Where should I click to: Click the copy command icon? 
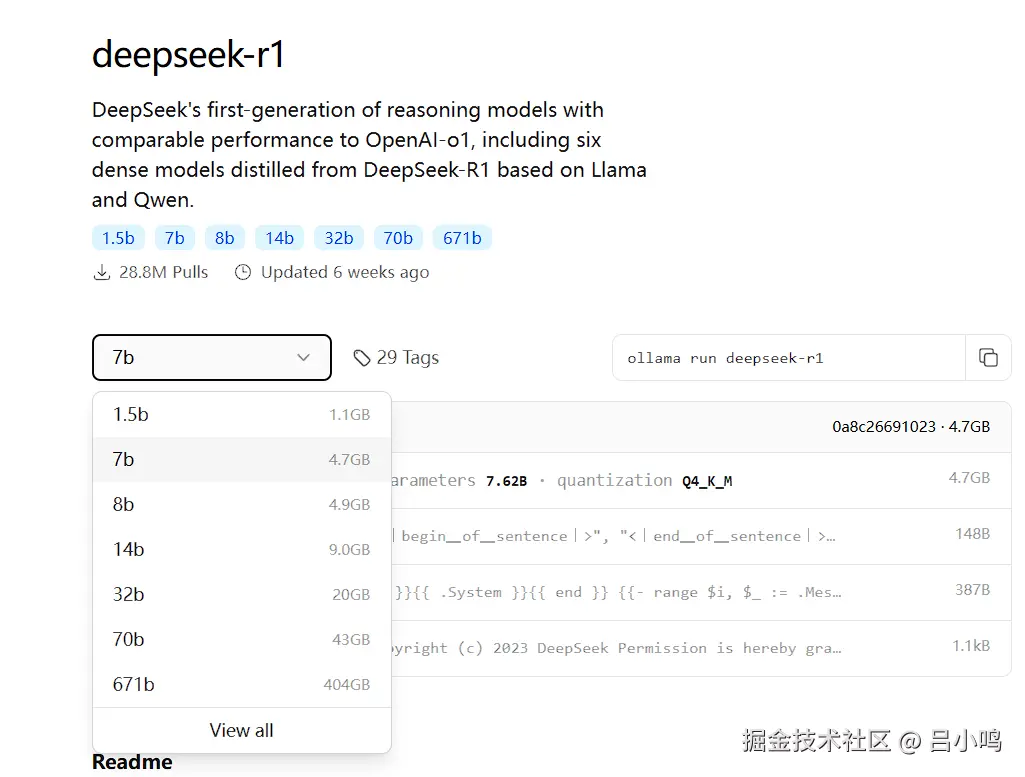click(x=988, y=358)
